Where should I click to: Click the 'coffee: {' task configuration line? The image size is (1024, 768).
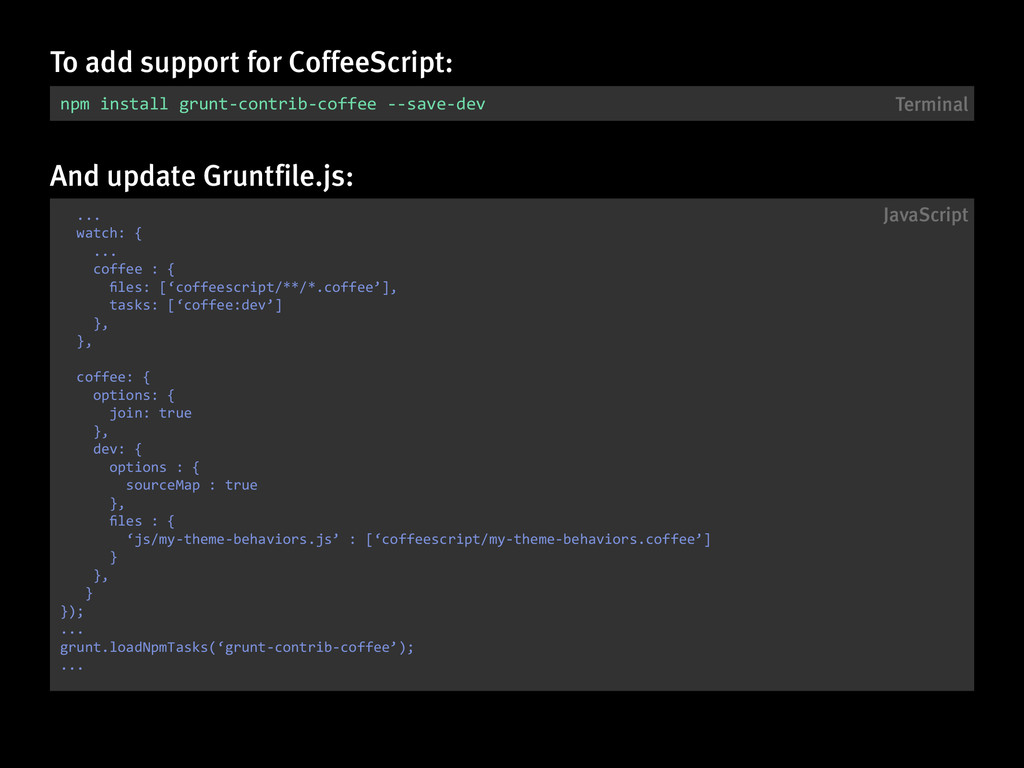tap(113, 377)
